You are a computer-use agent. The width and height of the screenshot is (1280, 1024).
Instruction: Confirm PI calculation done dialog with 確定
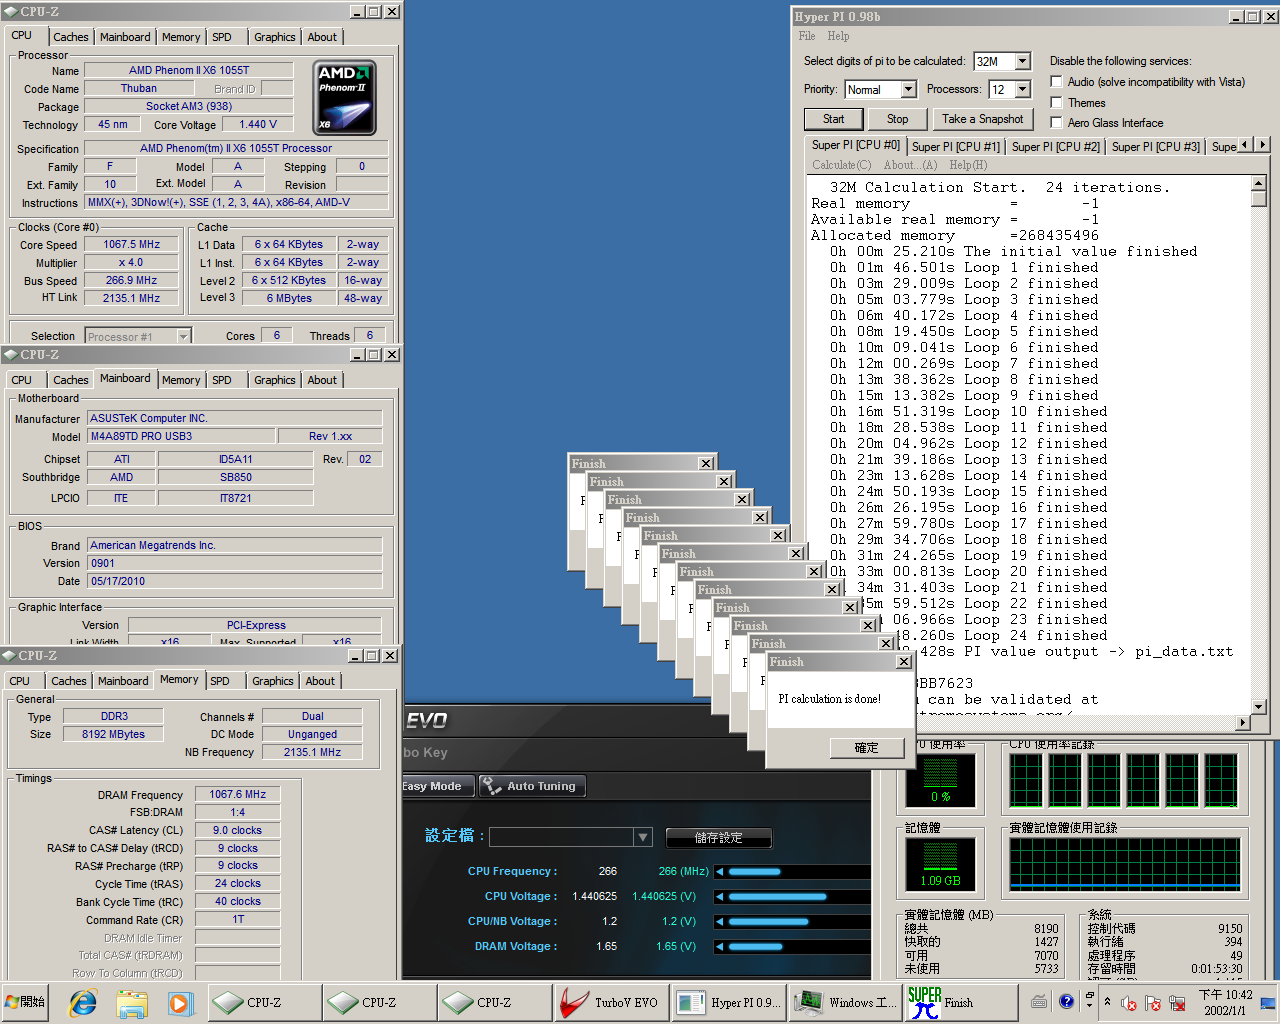pos(866,748)
